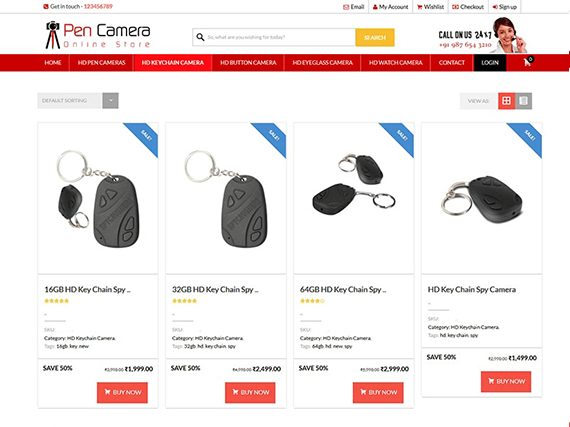Image resolution: width=570 pixels, height=427 pixels.
Task: Open the 64GB keychain camera product image
Action: (x=354, y=198)
